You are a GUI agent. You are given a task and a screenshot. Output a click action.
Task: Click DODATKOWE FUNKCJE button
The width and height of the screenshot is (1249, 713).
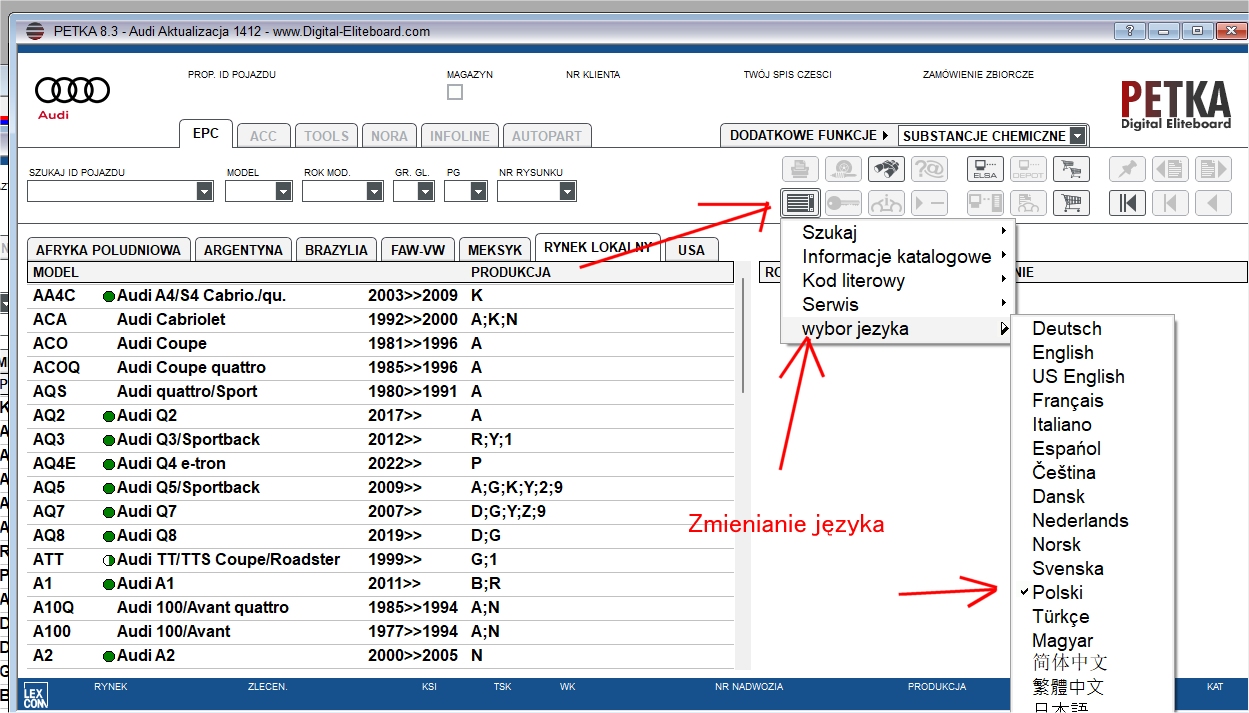click(802, 136)
